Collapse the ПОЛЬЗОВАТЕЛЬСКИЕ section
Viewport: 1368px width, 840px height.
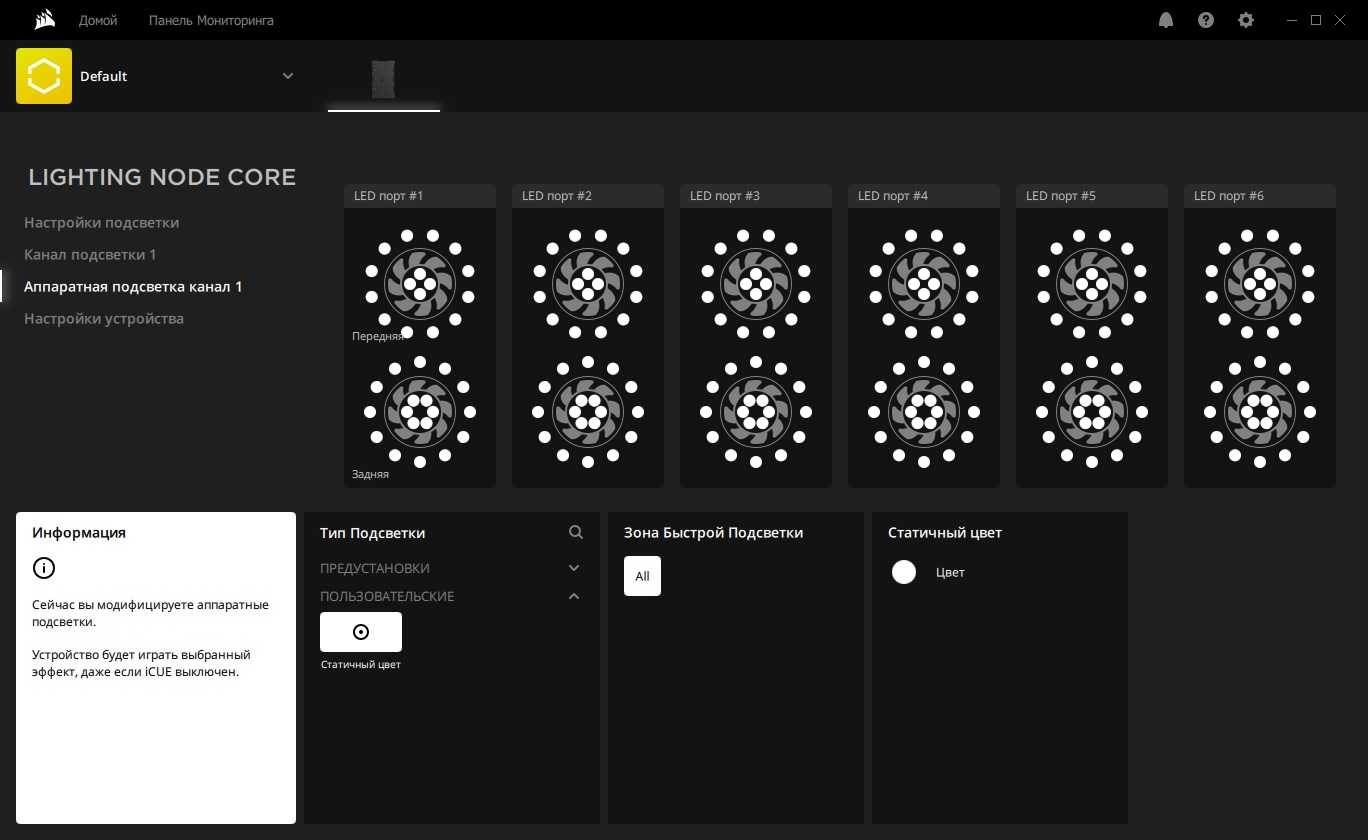coord(574,596)
